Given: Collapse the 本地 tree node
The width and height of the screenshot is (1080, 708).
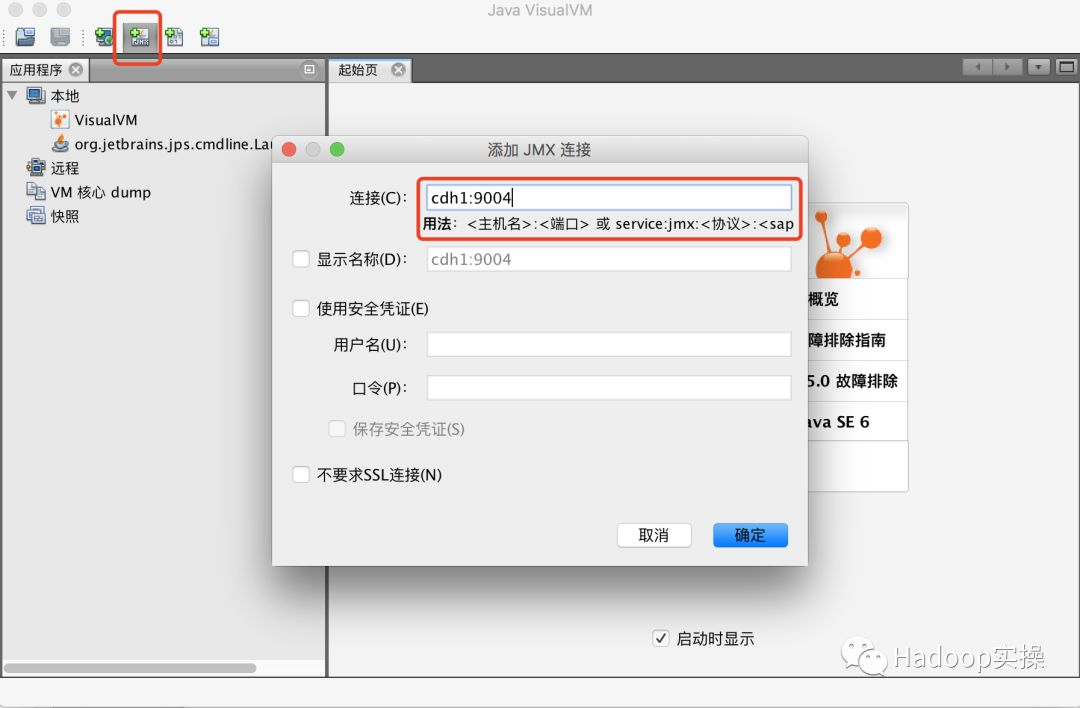Looking at the screenshot, I should click(12, 95).
